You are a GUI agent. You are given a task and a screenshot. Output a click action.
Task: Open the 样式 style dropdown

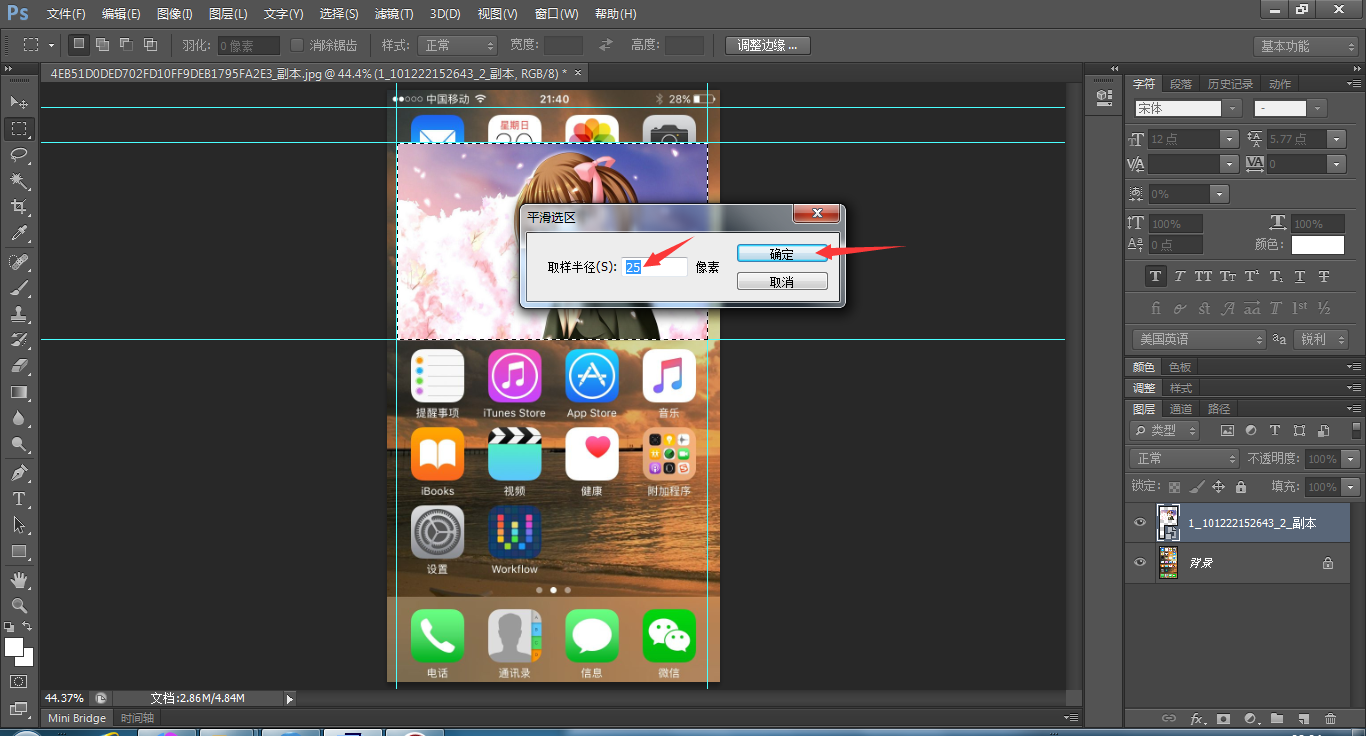click(x=456, y=45)
